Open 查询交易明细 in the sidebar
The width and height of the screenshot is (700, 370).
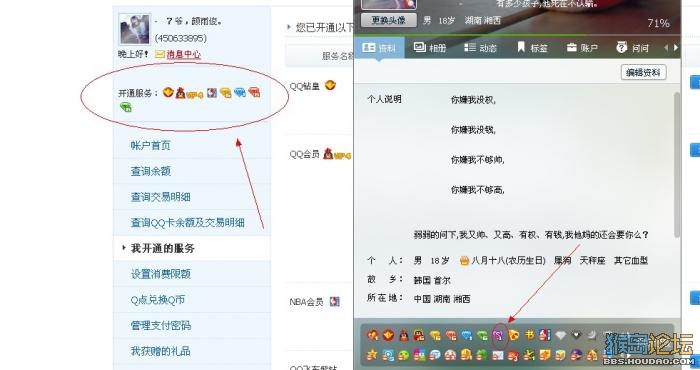[x=160, y=197]
